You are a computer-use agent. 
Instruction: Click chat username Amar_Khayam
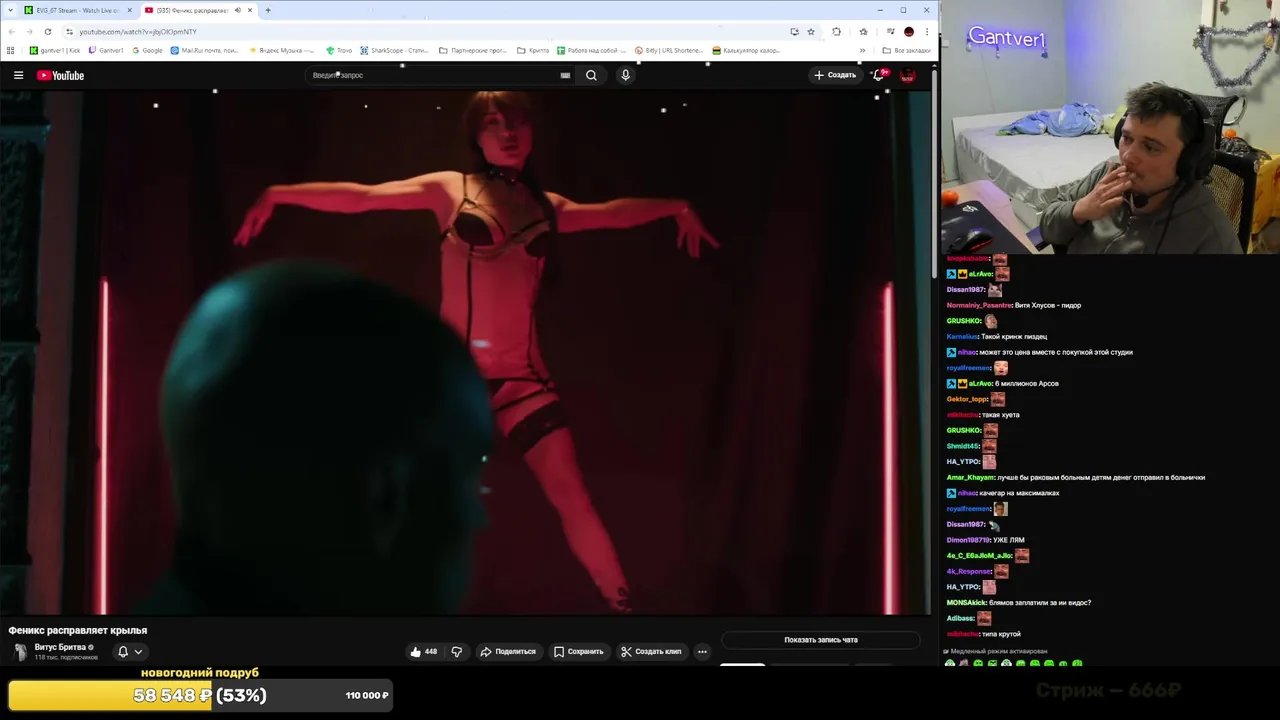pyautogui.click(x=971, y=477)
